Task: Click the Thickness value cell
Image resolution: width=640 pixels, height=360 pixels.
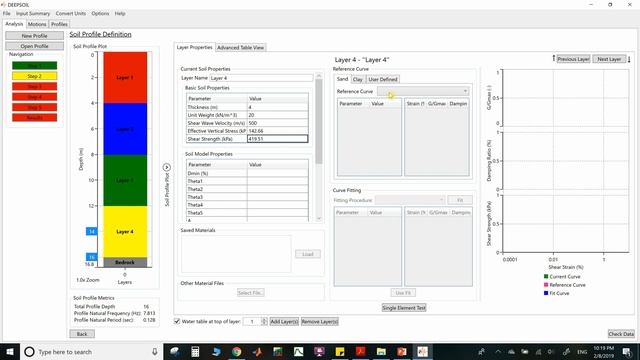Action: click(278, 107)
